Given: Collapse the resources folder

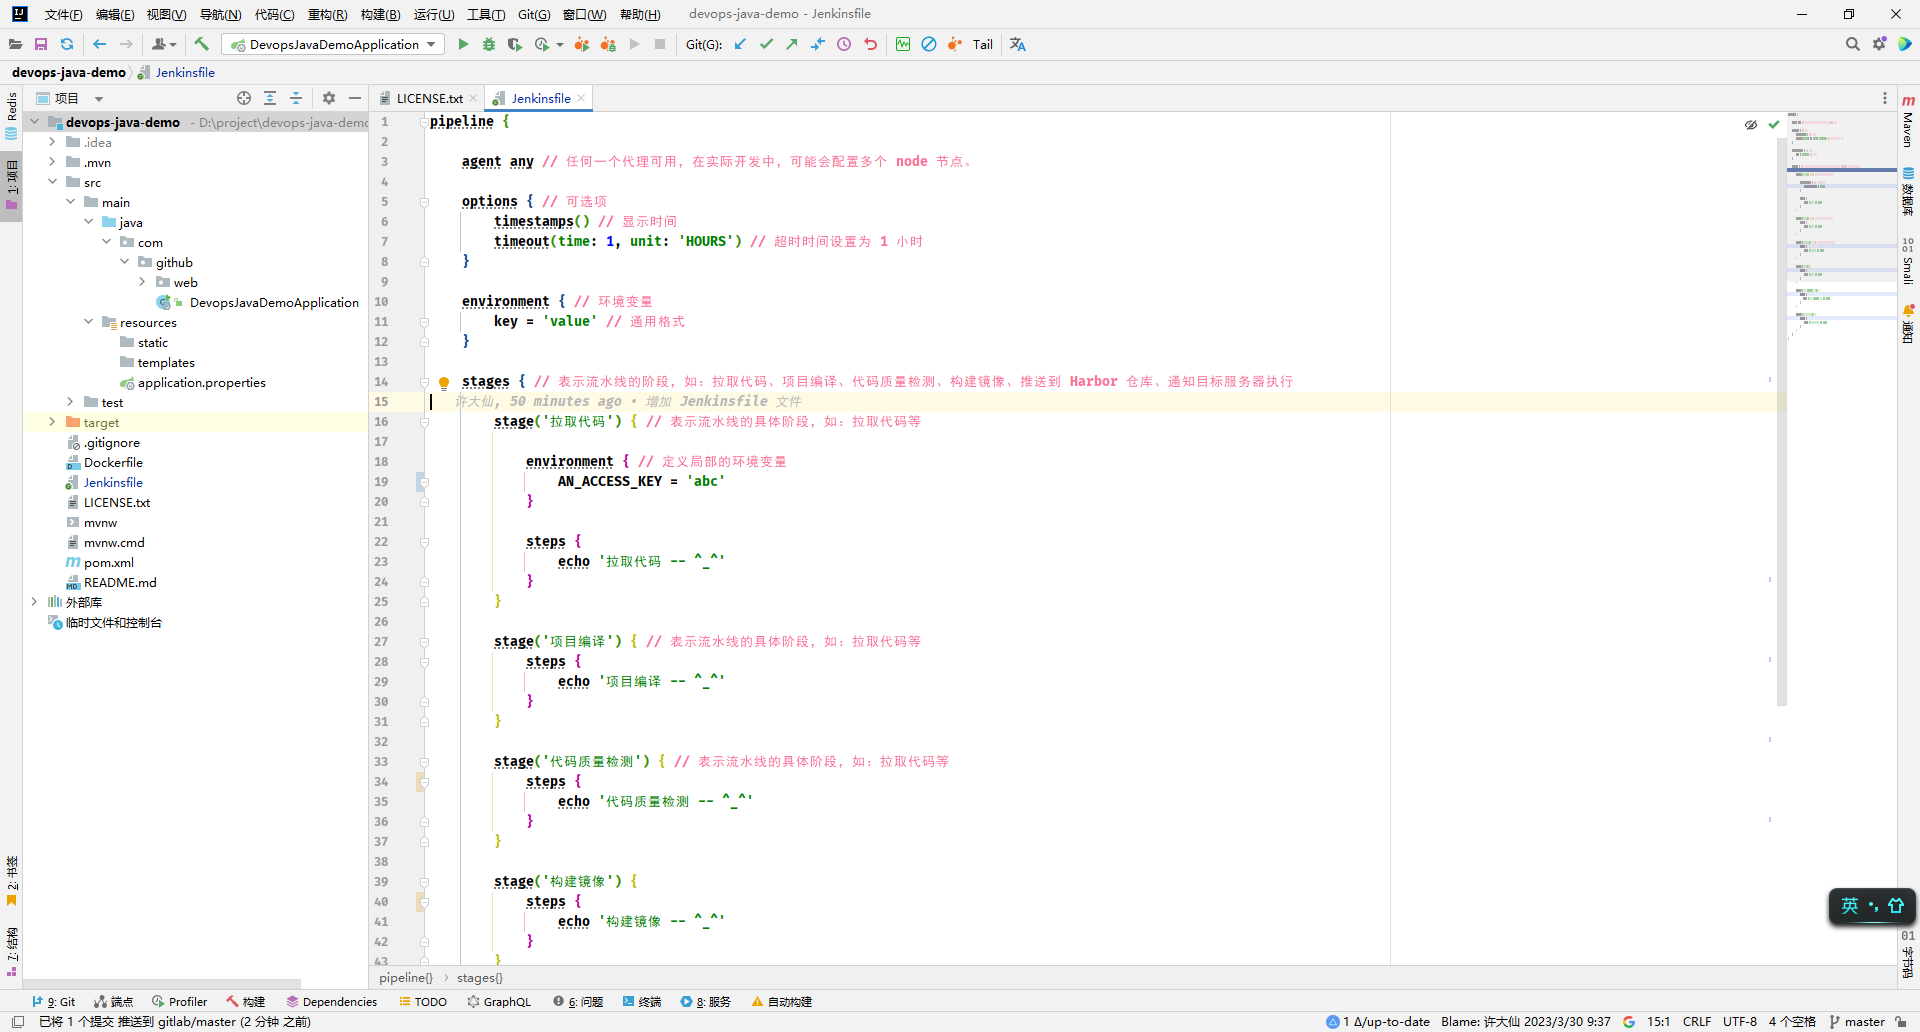Looking at the screenshot, I should [x=88, y=322].
